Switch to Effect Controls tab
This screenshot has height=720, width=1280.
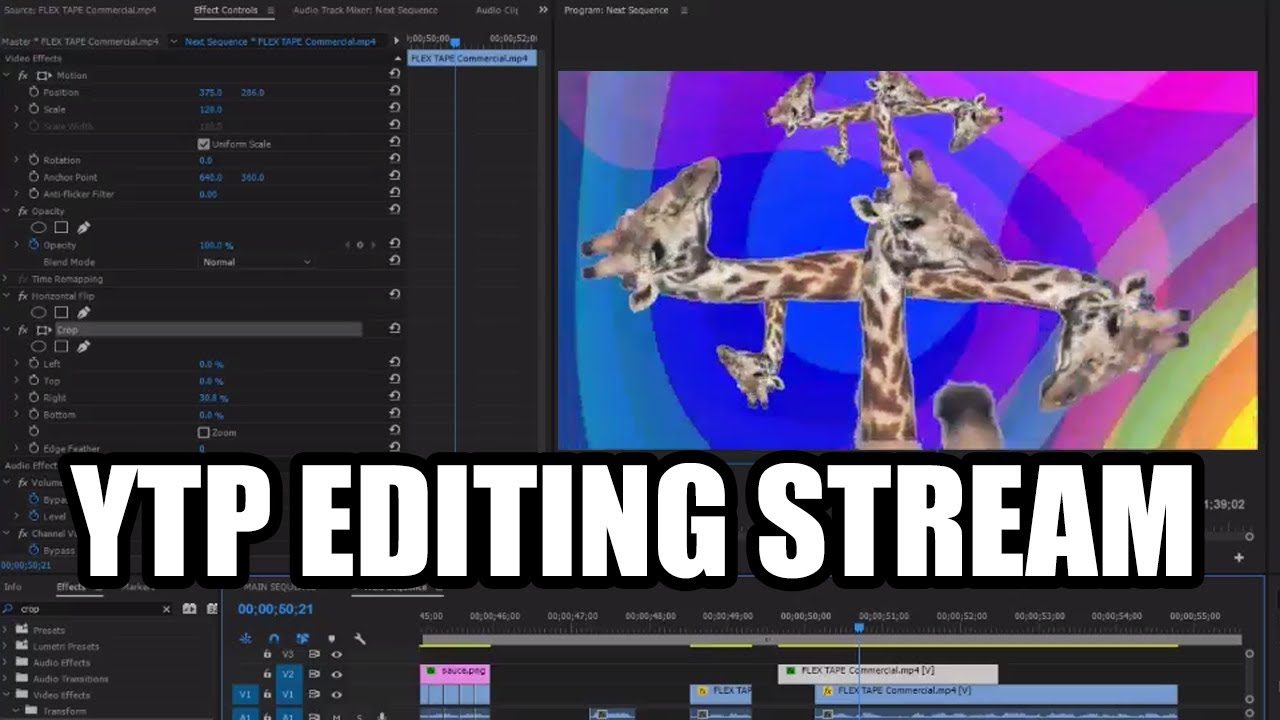pyautogui.click(x=226, y=10)
